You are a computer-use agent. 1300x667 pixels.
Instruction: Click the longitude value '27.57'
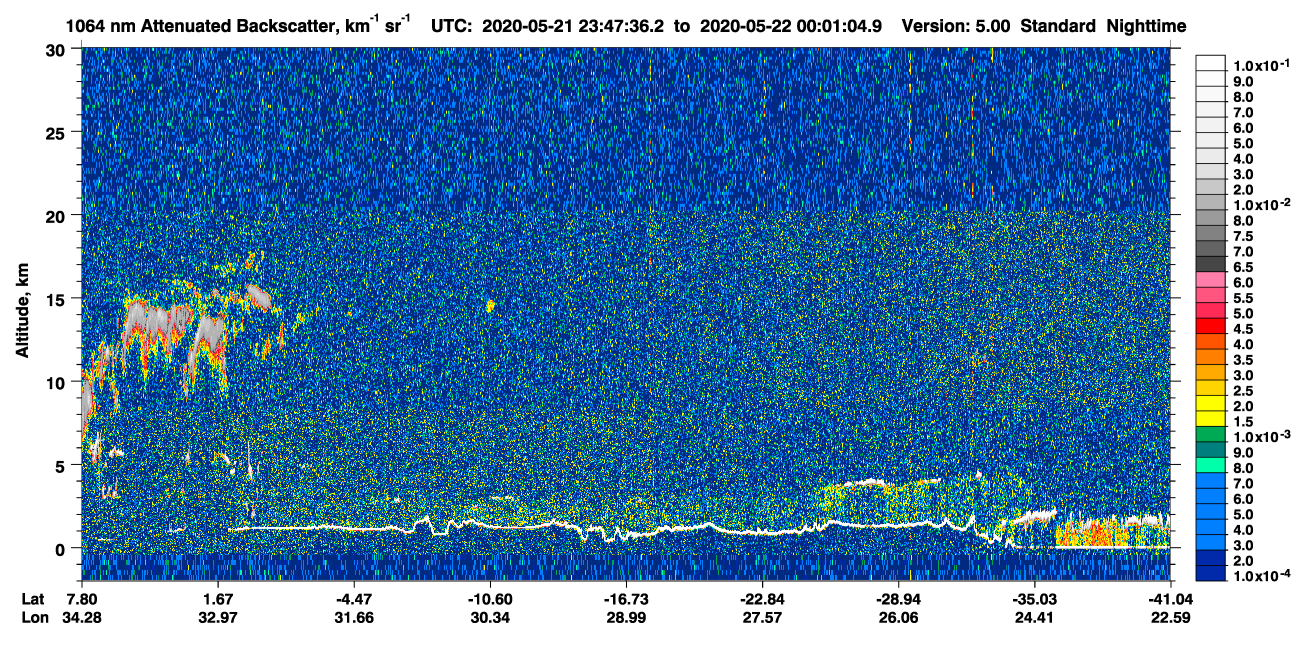point(763,616)
